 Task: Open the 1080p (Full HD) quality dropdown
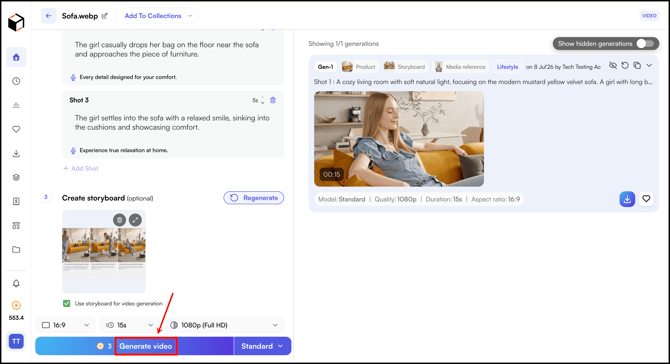224,325
